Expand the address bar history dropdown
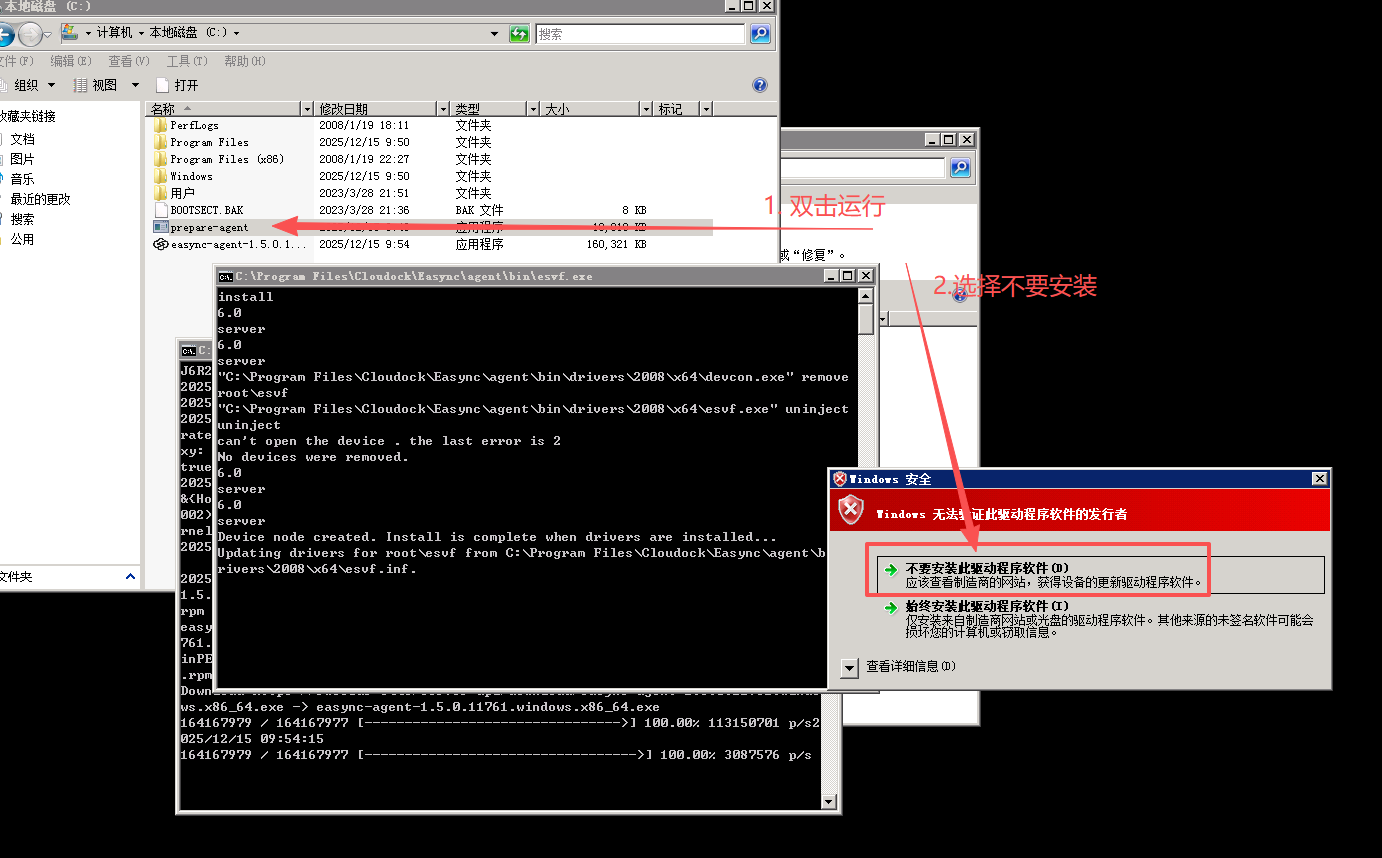 (x=494, y=33)
